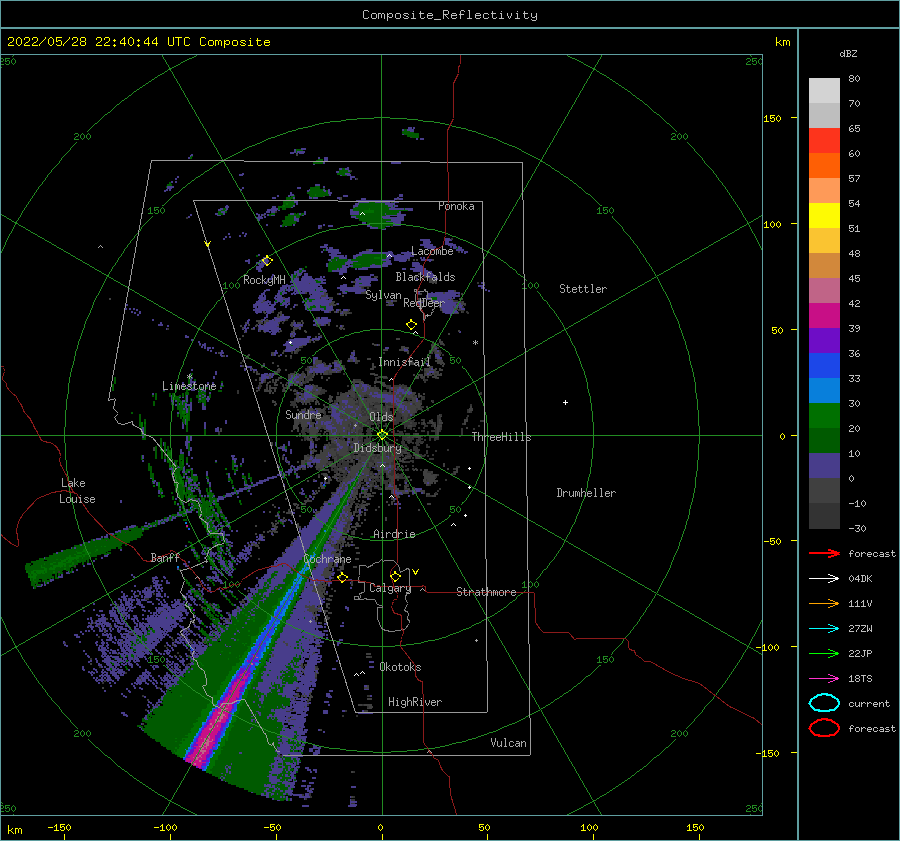Click the white plus marker south of Stettler
This screenshot has width=900, height=841.
[x=565, y=402]
